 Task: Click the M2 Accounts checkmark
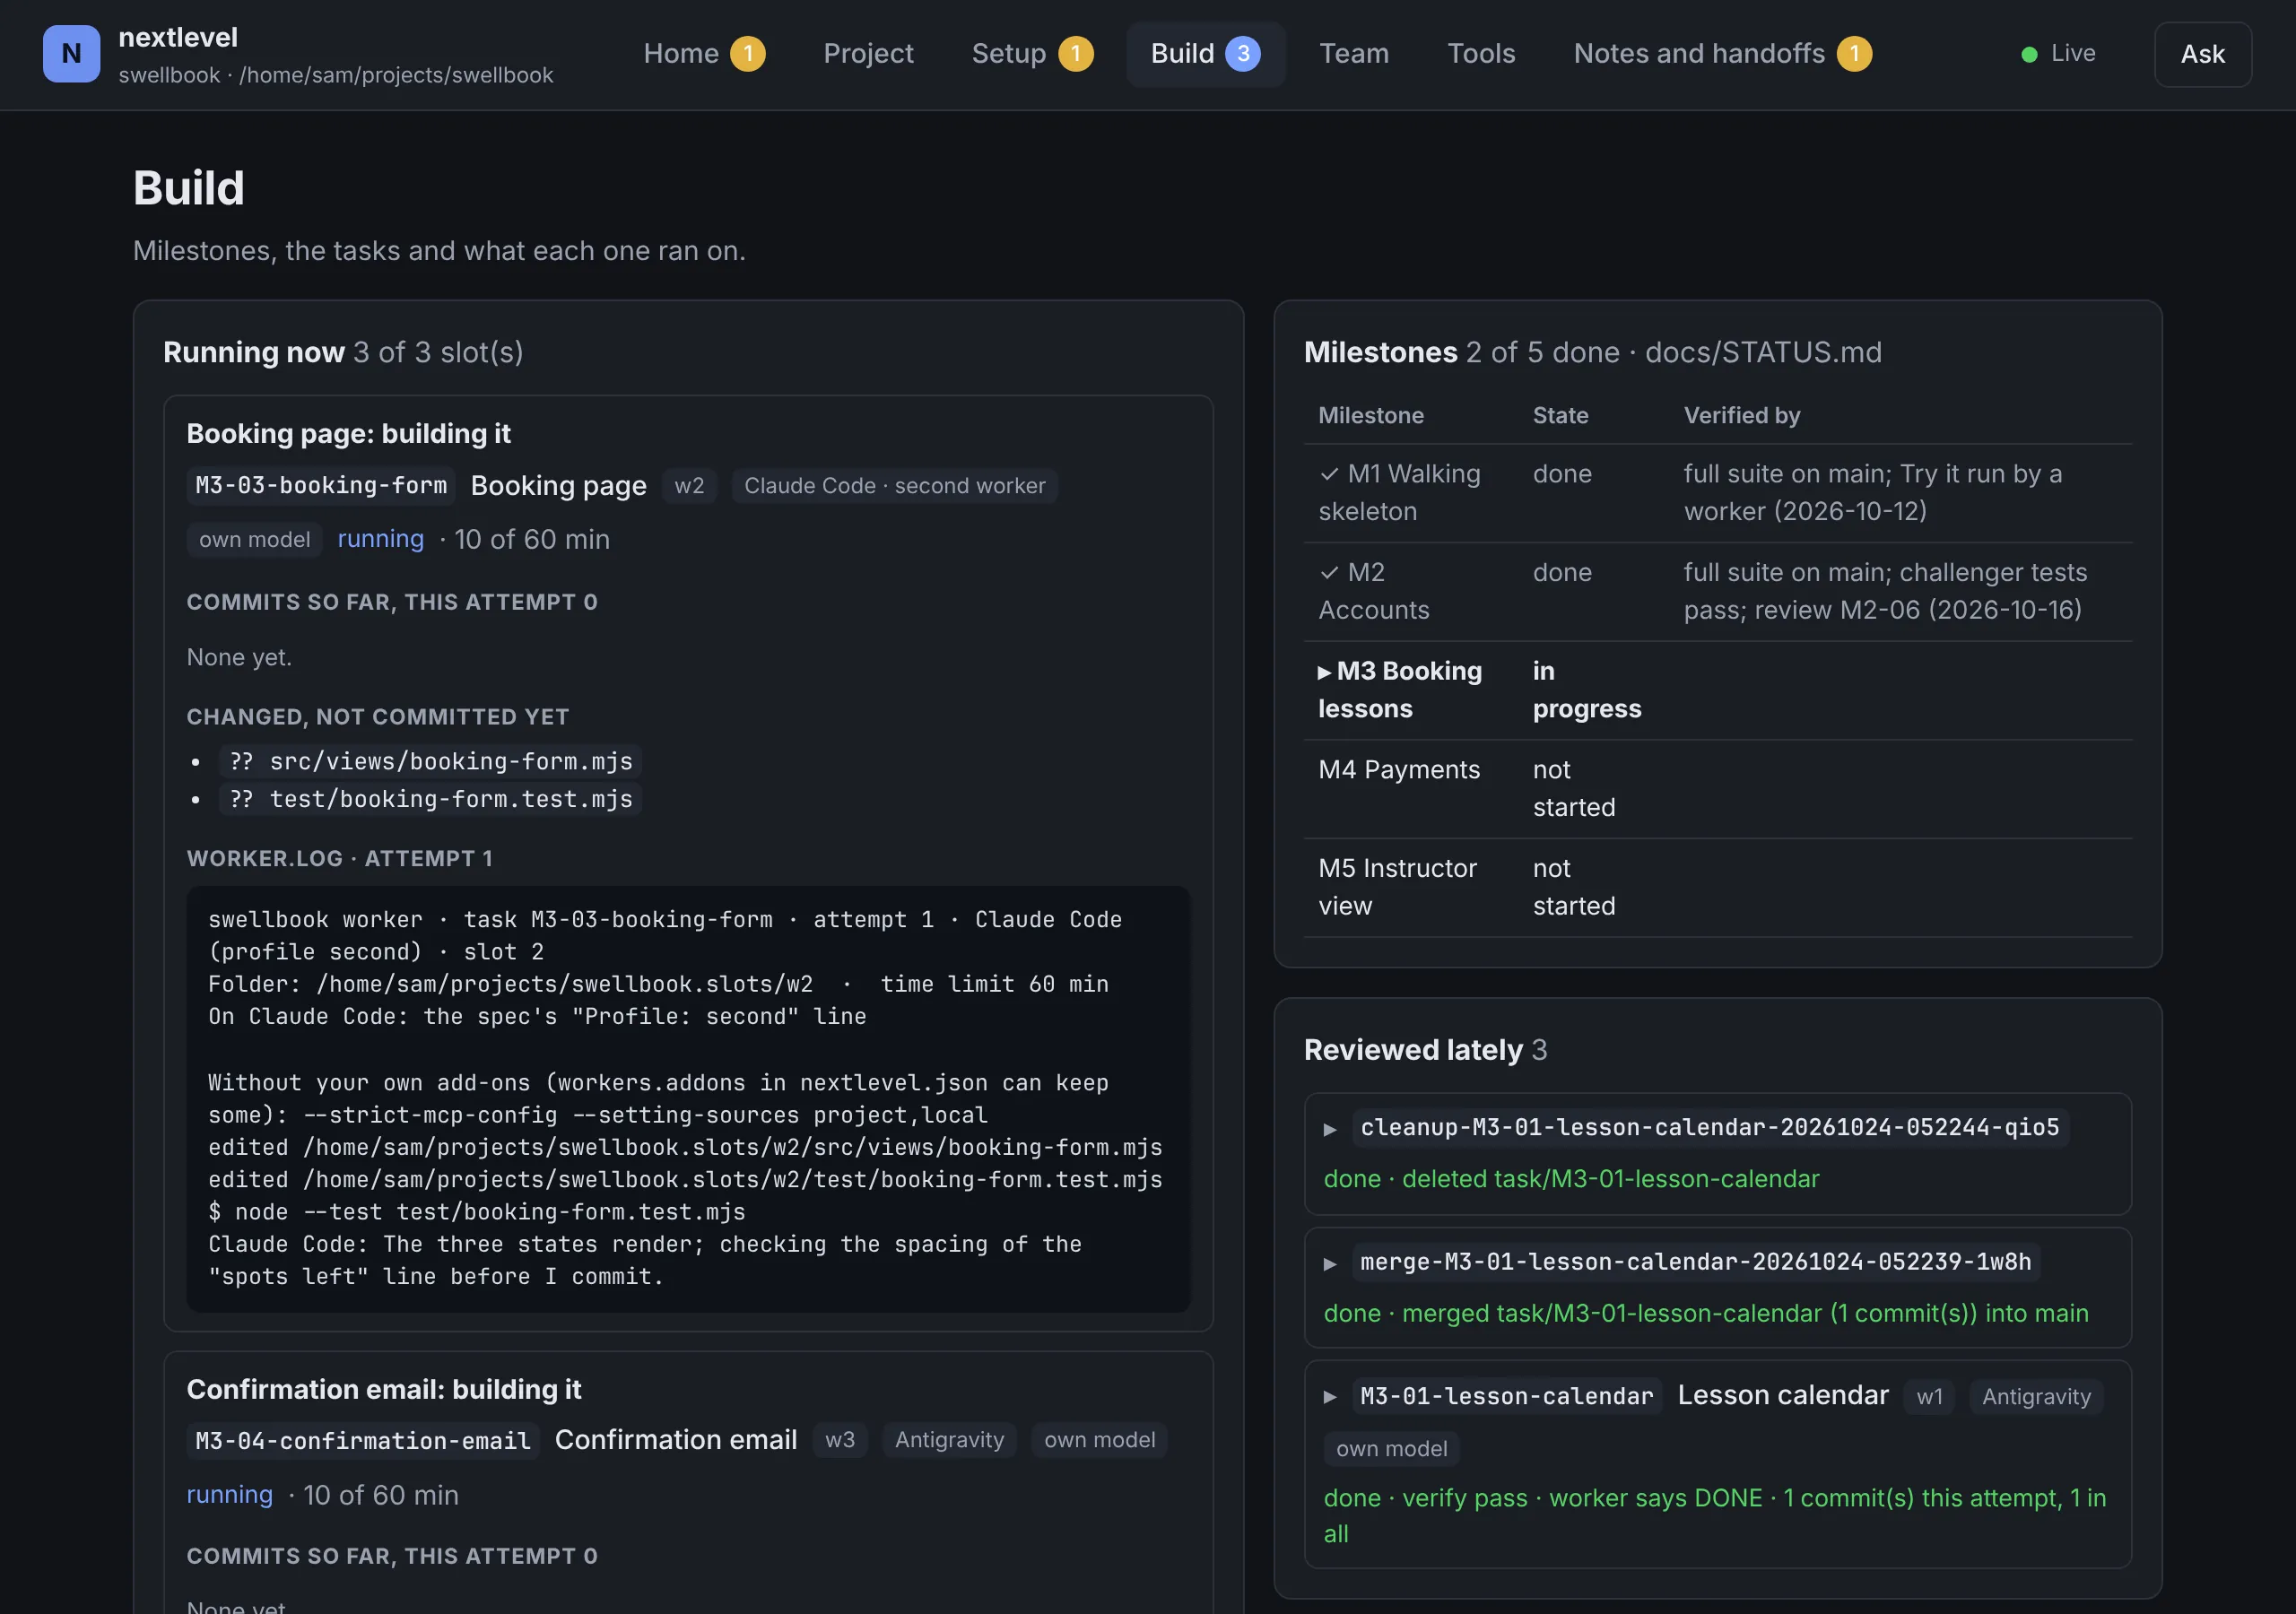coord(1329,573)
